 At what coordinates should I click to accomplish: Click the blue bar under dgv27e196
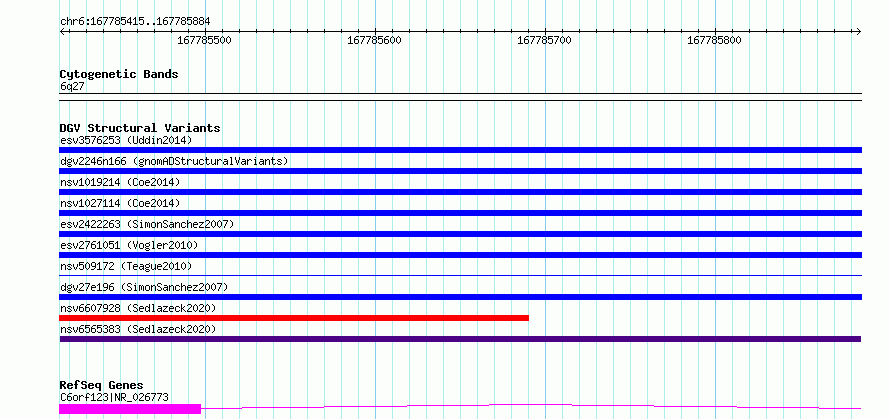click(460, 297)
